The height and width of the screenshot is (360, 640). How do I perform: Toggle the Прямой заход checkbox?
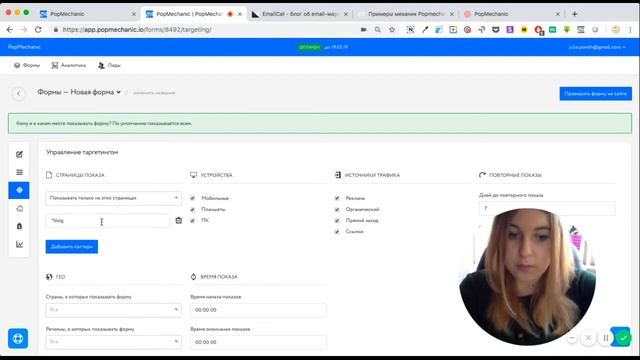(x=337, y=220)
